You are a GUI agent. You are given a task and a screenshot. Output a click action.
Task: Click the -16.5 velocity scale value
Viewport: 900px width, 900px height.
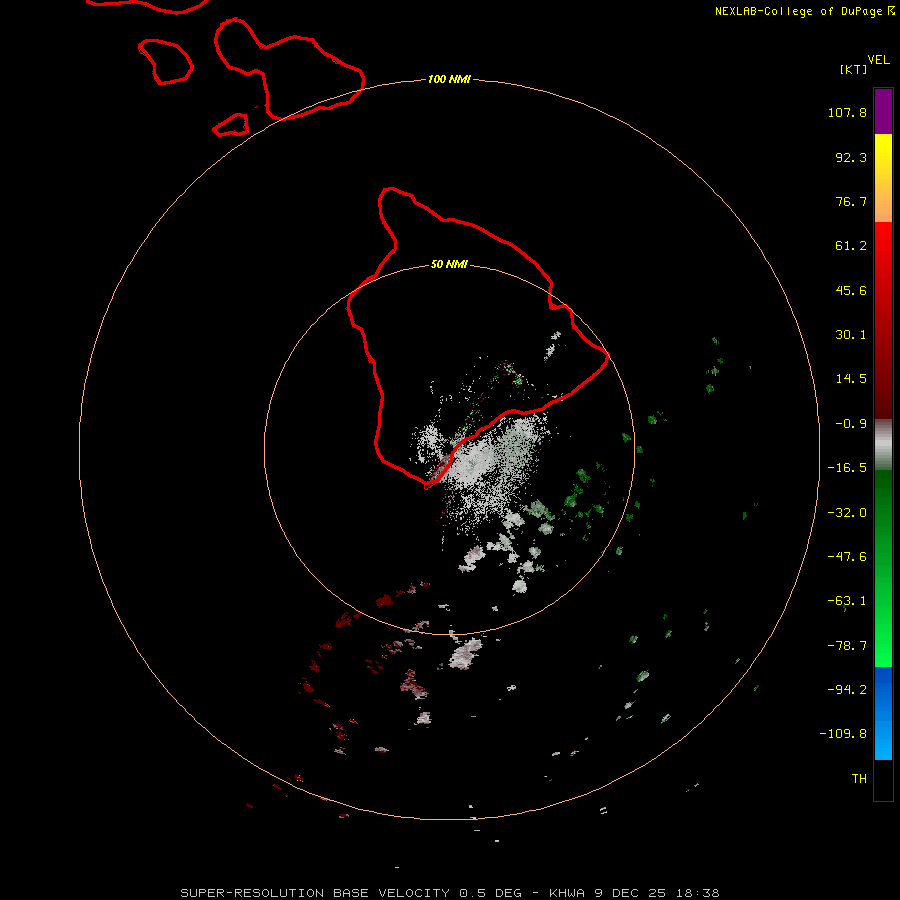point(847,468)
